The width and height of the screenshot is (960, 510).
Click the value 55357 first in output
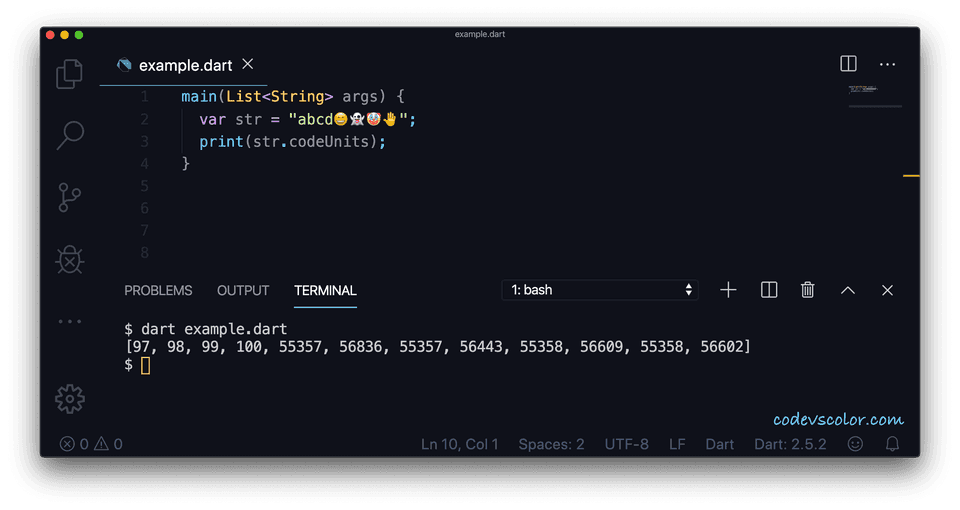tap(300, 347)
